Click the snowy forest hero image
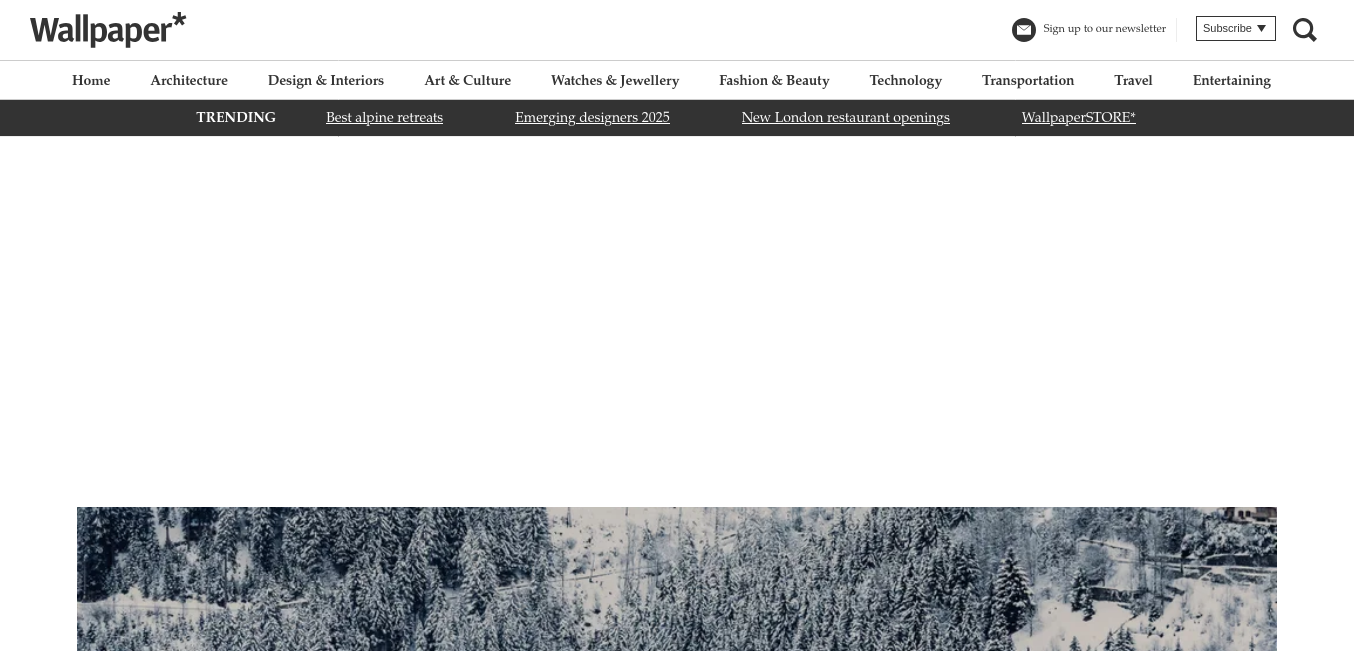Viewport: 1366px width, 651px height. tap(677, 579)
